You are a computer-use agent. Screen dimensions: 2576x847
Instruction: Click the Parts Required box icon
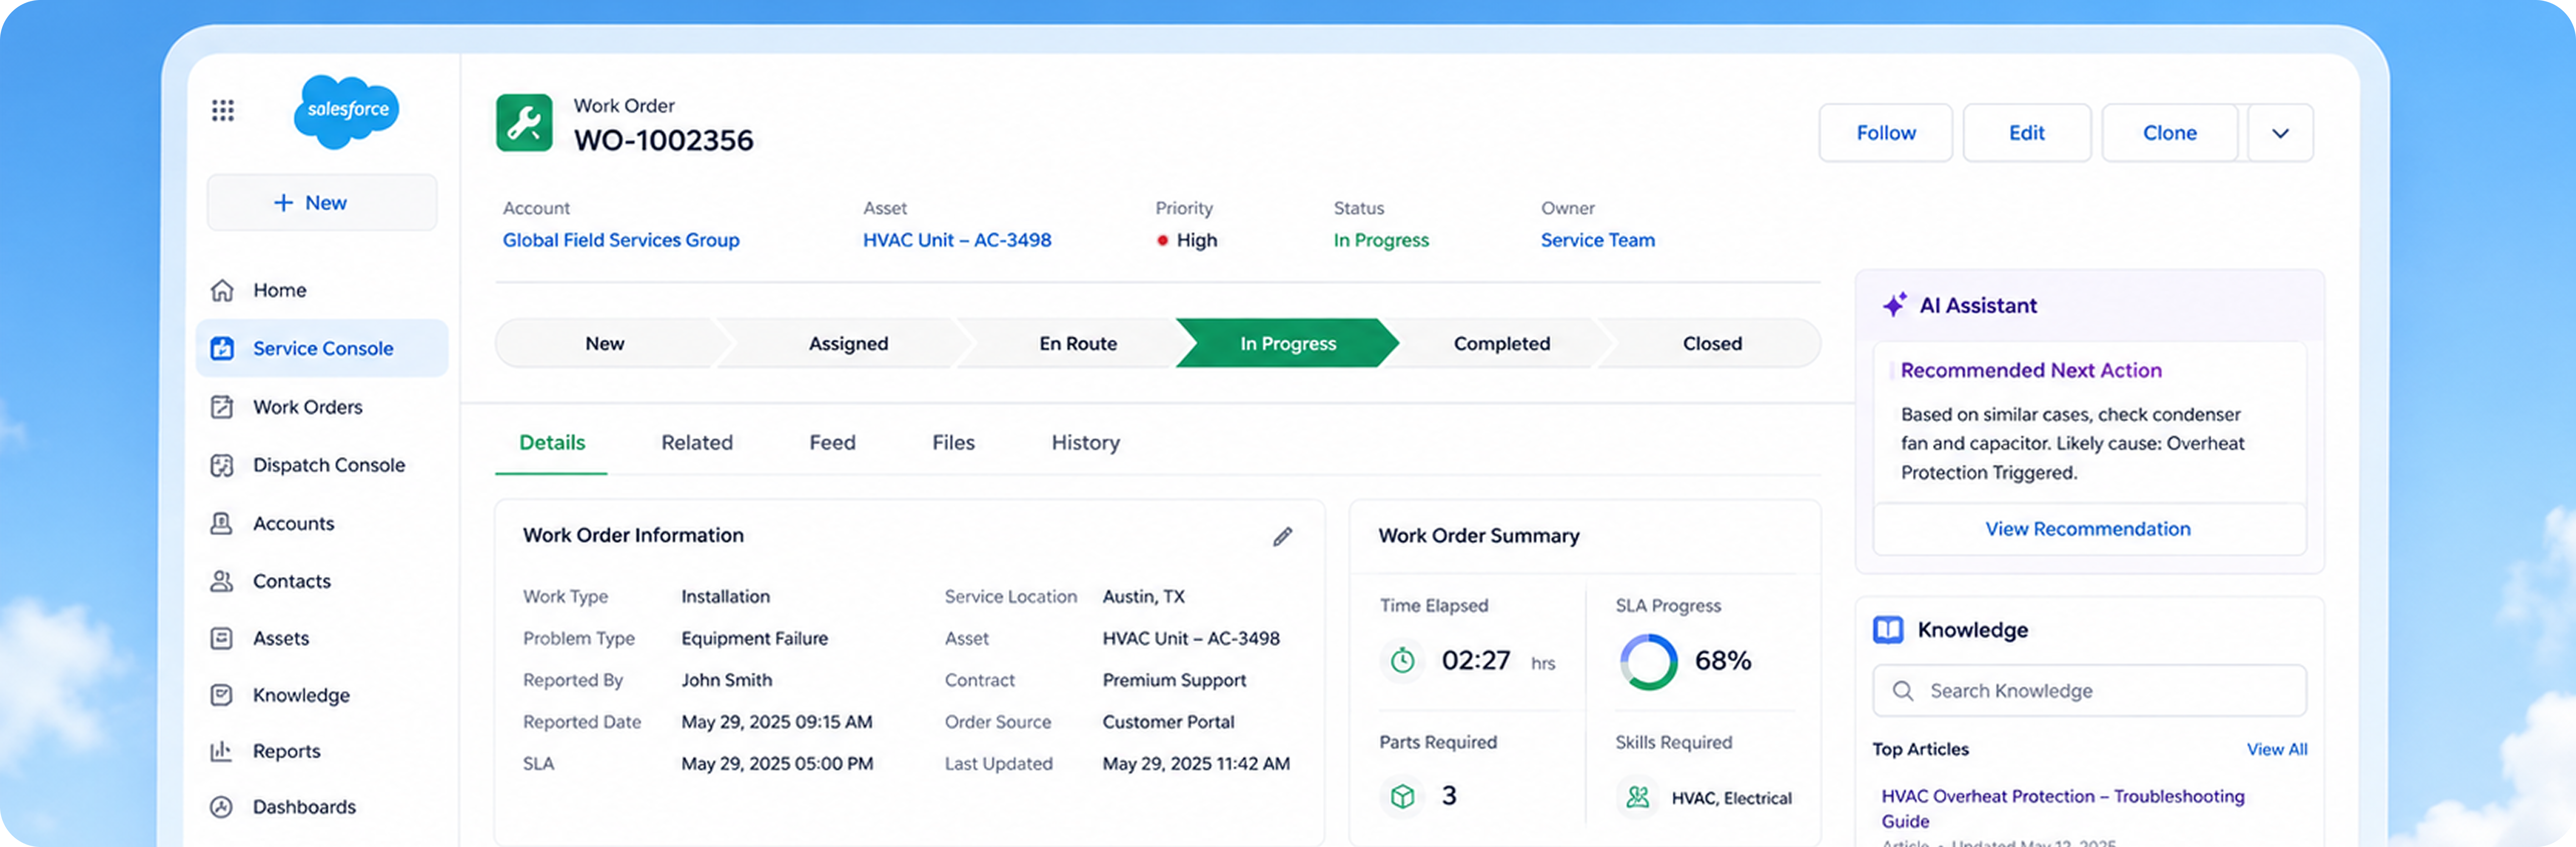click(x=1403, y=796)
